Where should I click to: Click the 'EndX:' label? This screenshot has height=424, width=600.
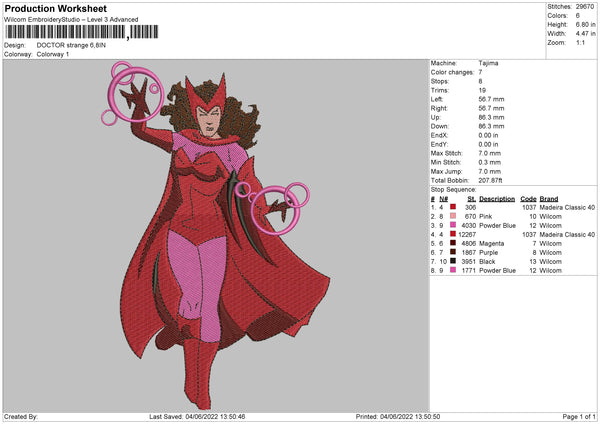(439, 135)
